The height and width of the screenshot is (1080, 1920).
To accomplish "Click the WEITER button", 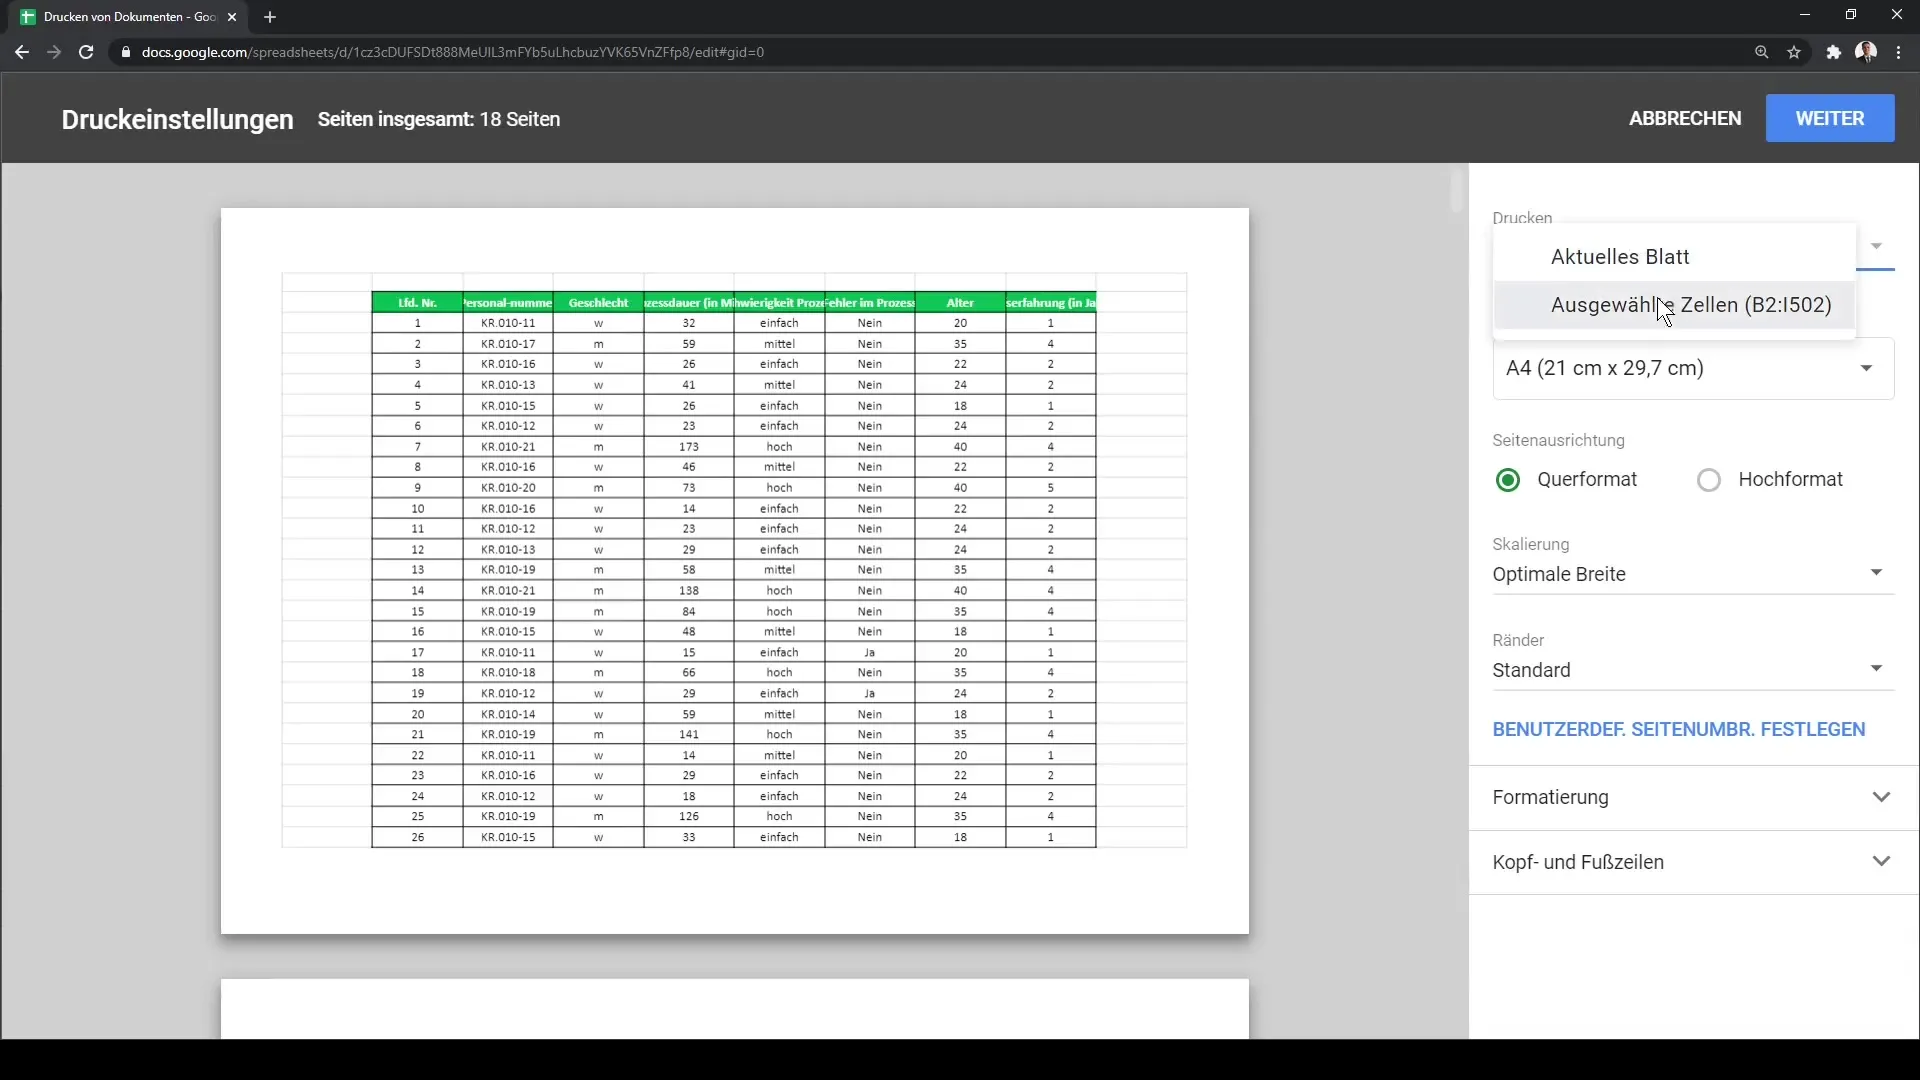I will point(1830,118).
